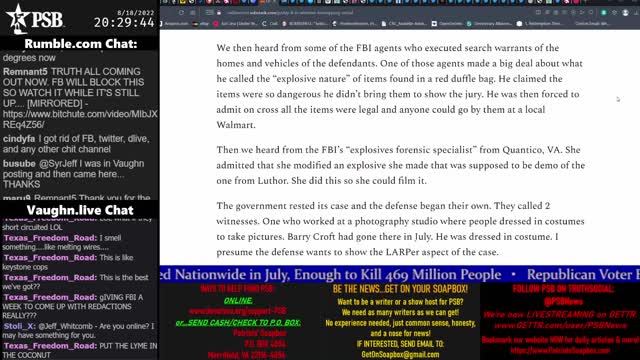Click the green extension icon in toolbar
640x360 pixels.
604,13
